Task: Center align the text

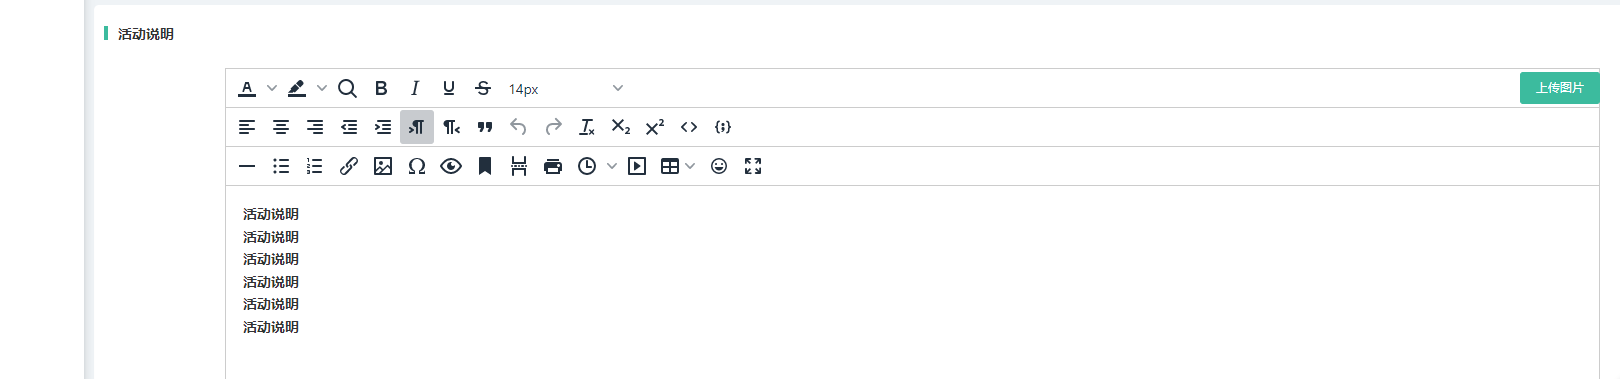Action: pos(281,127)
